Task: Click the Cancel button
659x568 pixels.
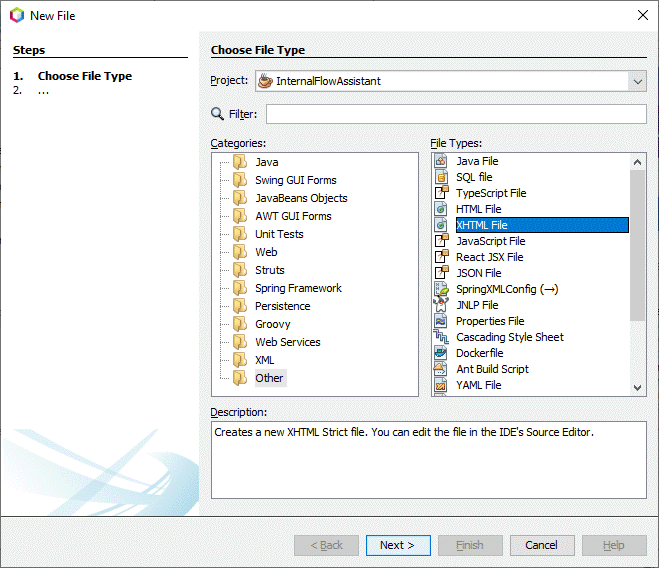Action: (x=542, y=545)
